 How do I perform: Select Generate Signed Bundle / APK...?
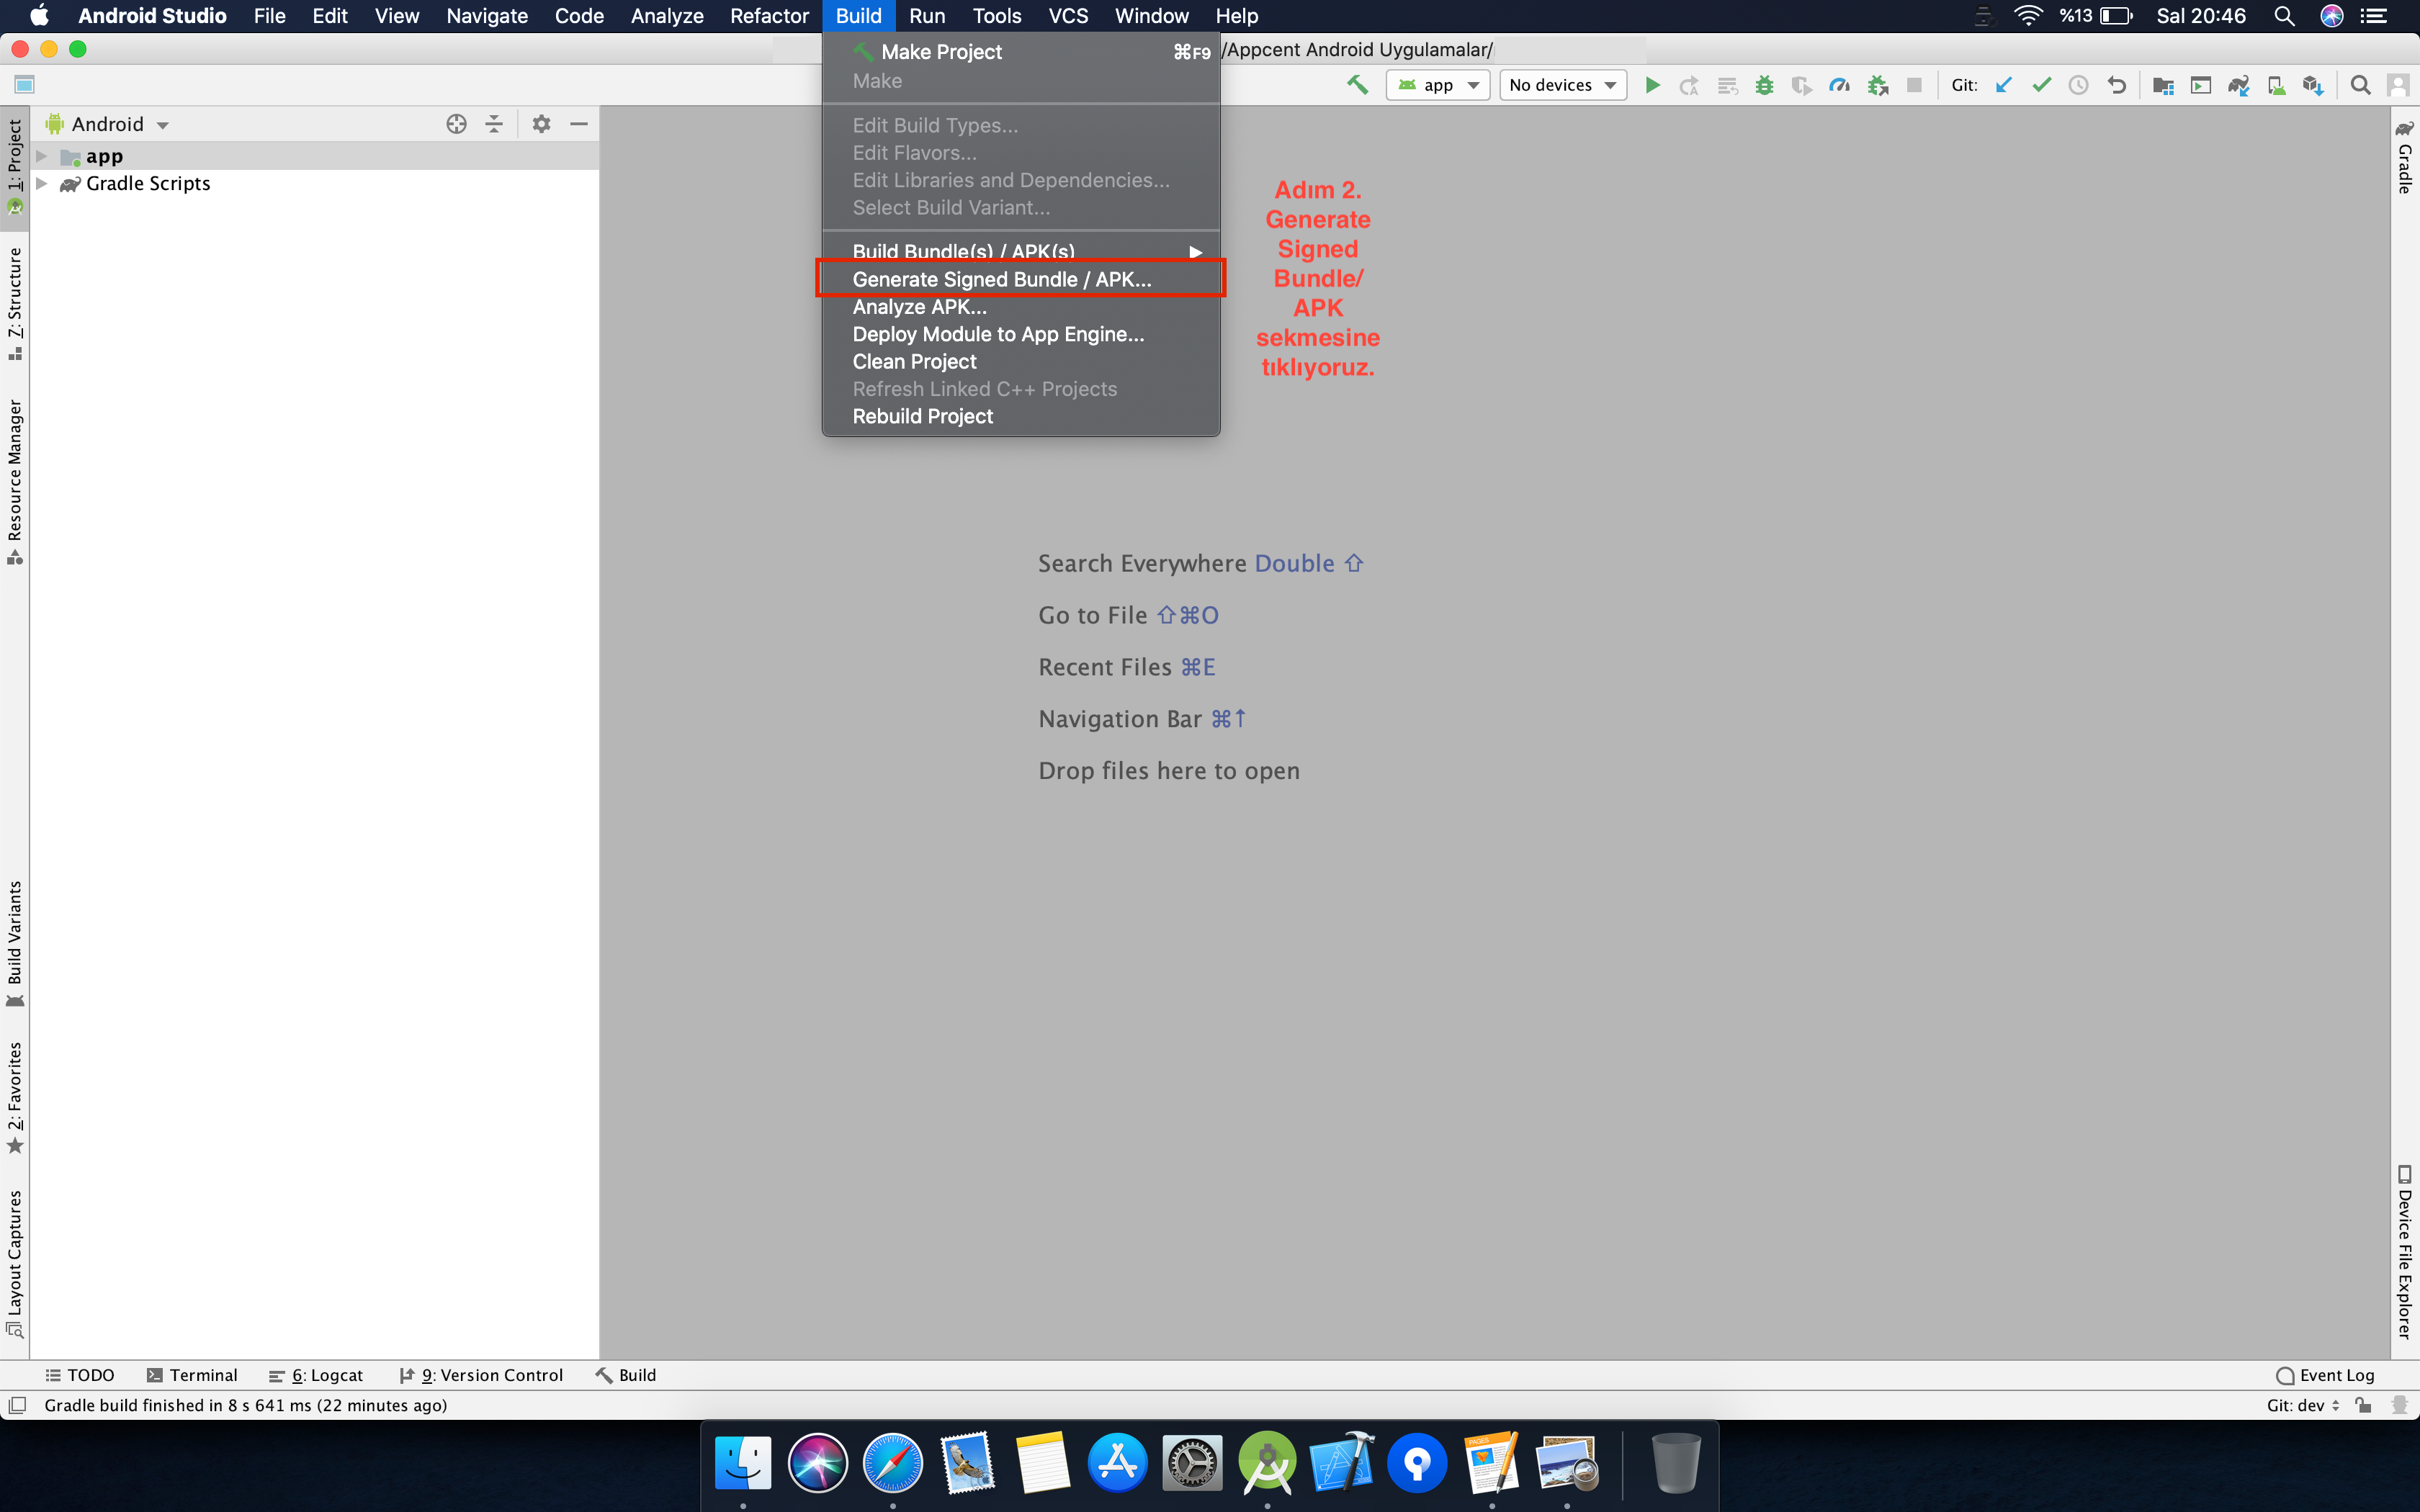tap(1021, 279)
